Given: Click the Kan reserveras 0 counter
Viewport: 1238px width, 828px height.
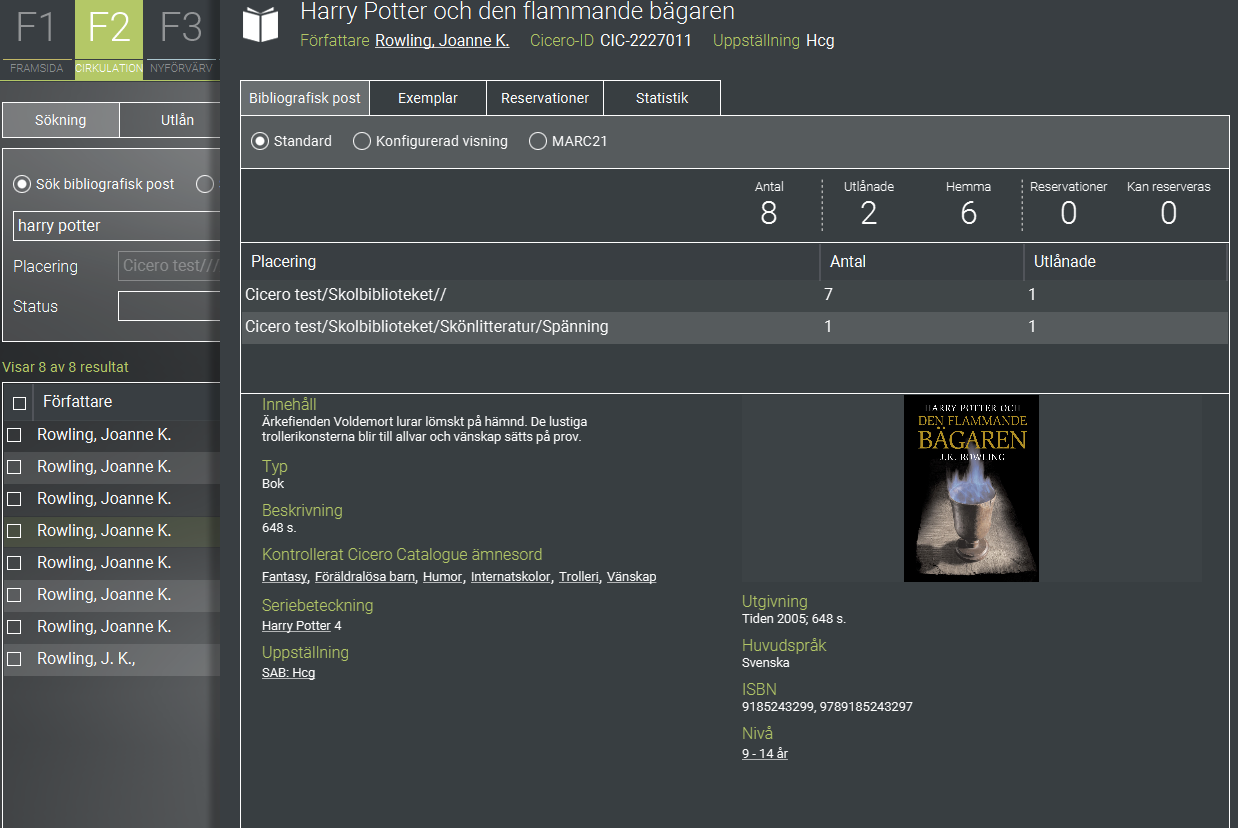Looking at the screenshot, I should point(1169,204).
